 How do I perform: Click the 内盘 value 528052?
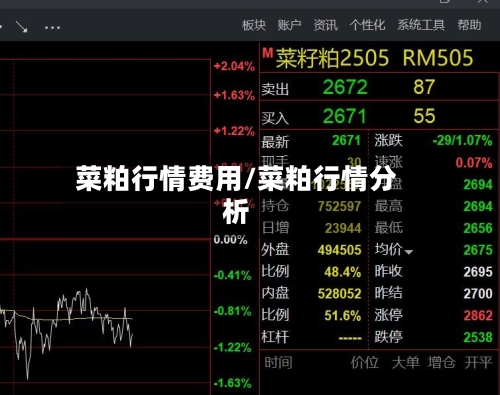point(339,294)
